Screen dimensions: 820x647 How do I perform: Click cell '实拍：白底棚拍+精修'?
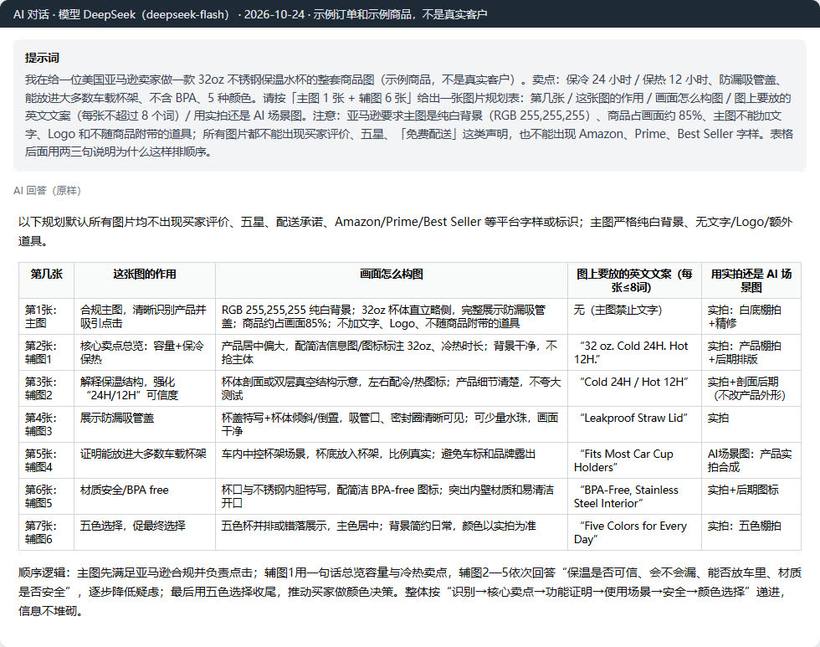click(751, 316)
